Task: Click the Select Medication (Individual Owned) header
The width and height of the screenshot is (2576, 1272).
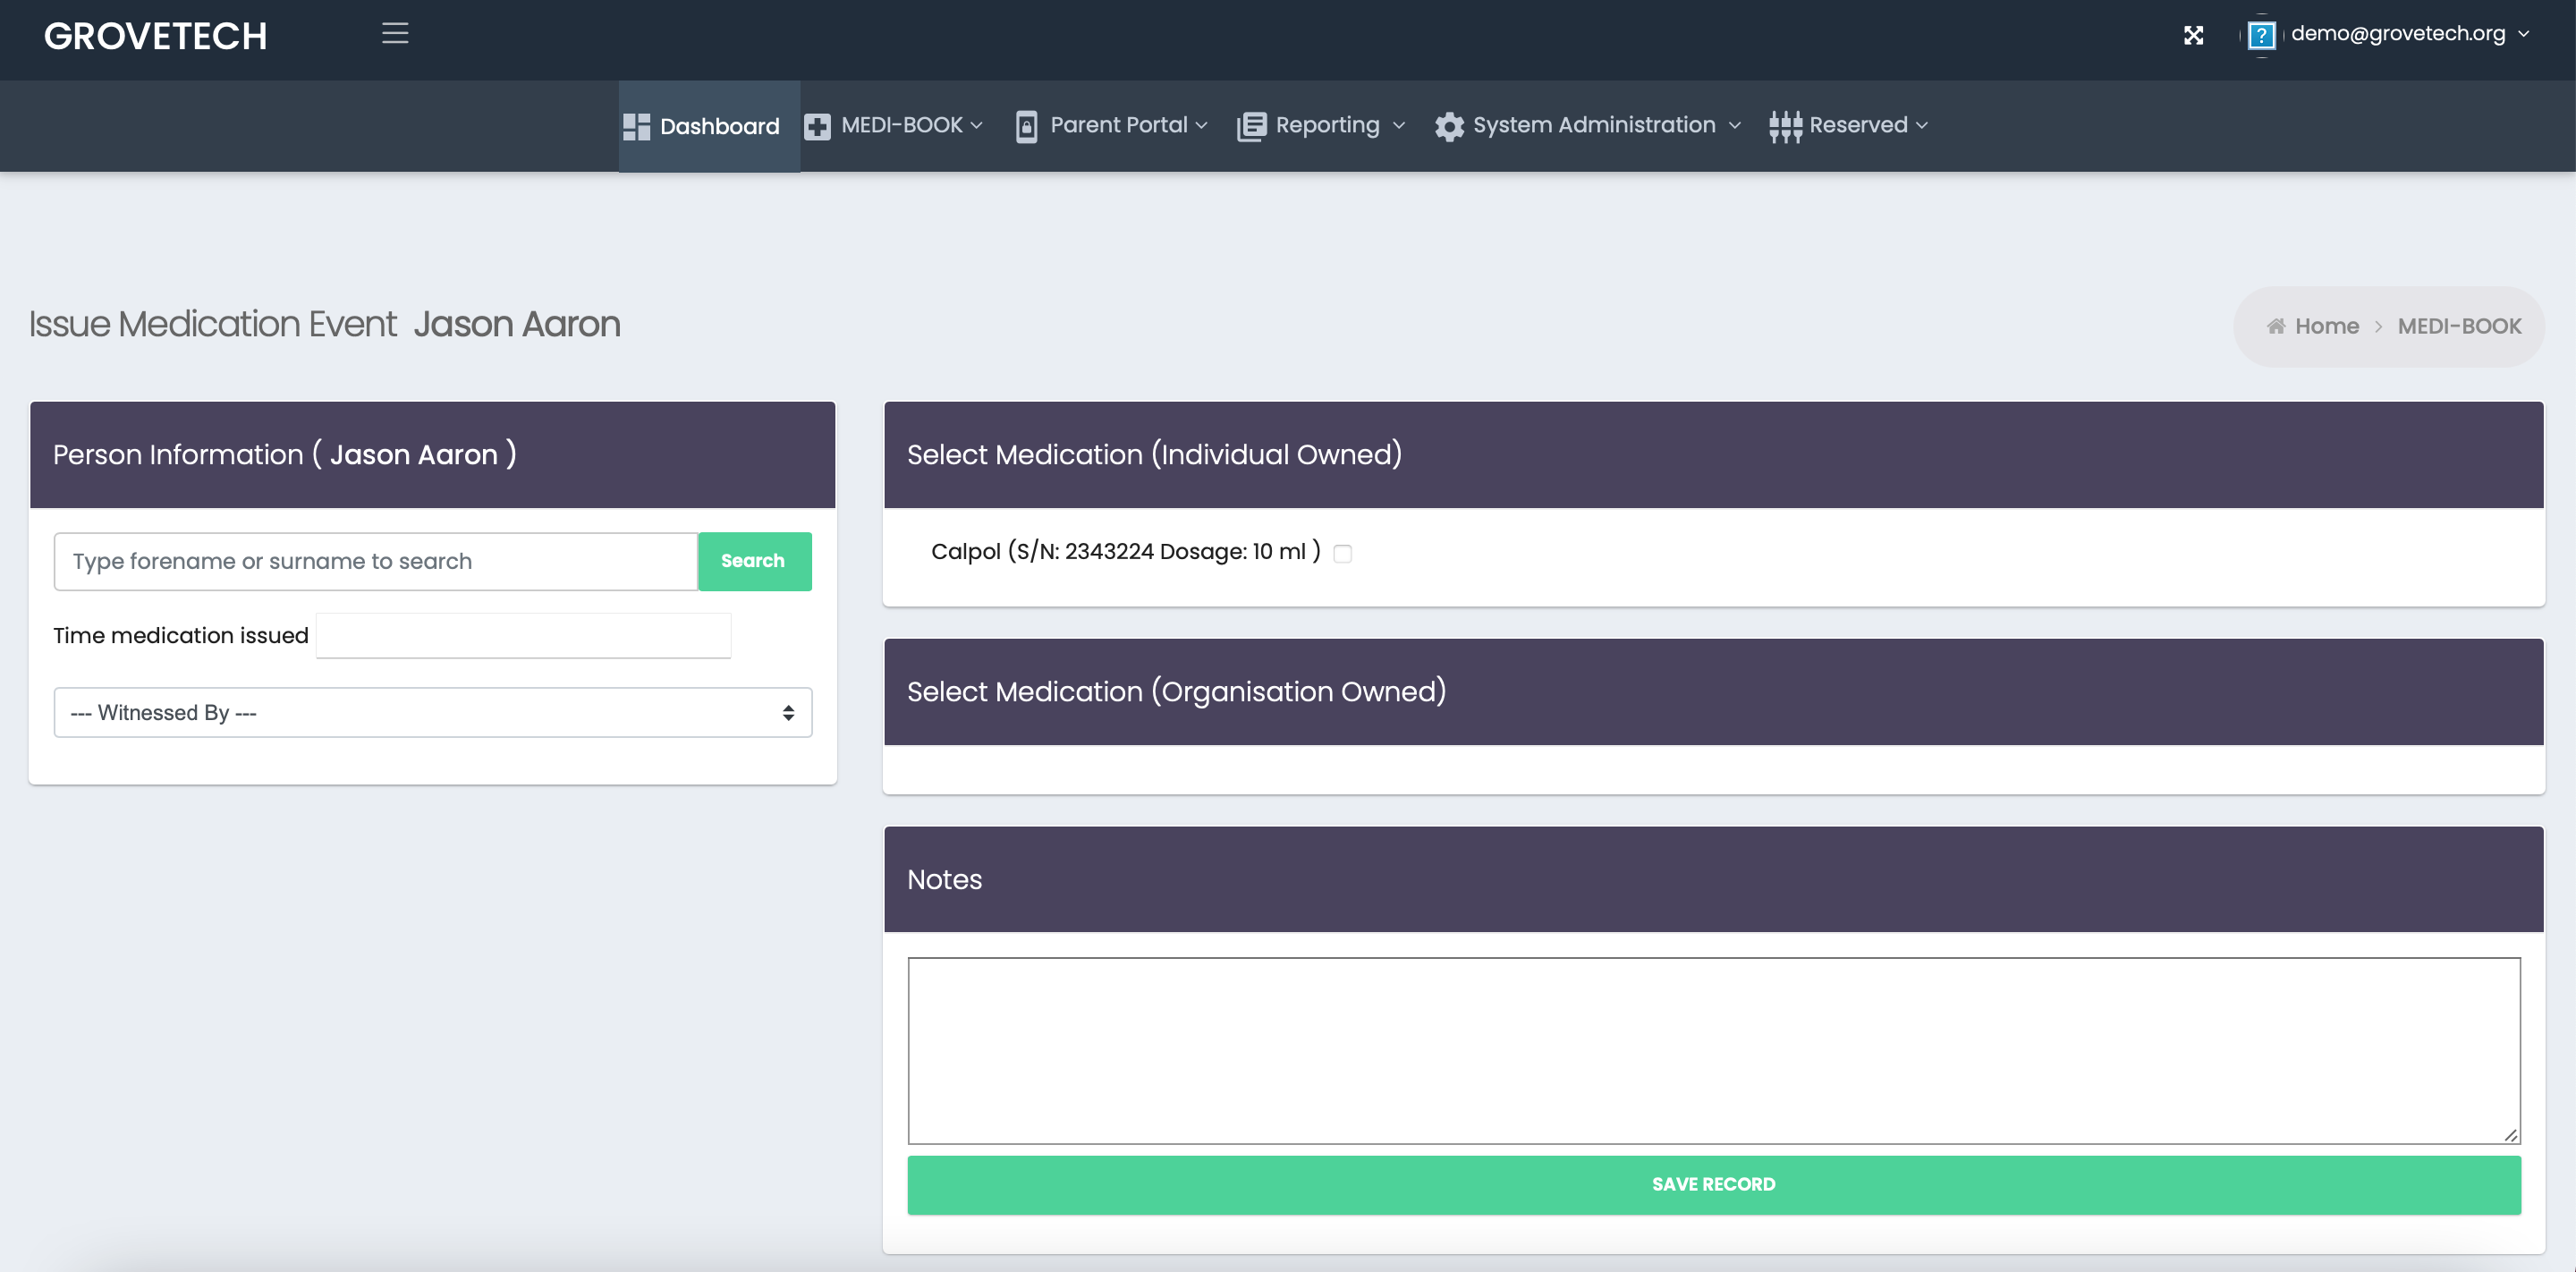Action: [1713, 455]
